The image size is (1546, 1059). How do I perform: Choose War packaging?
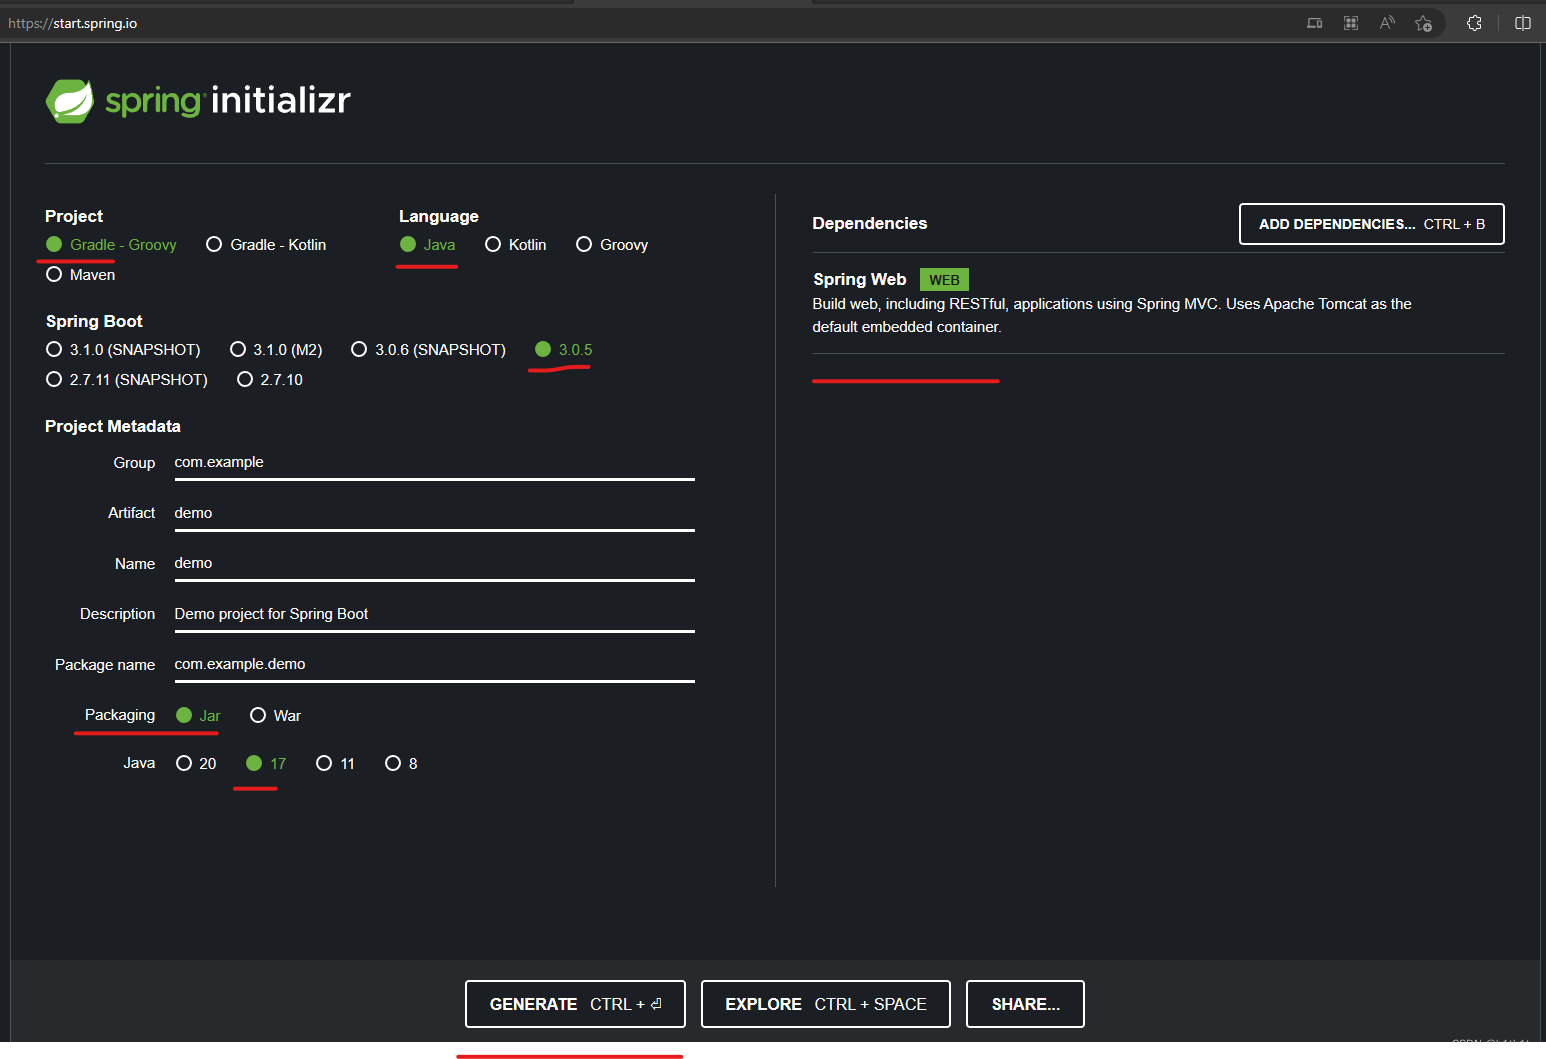coord(275,716)
